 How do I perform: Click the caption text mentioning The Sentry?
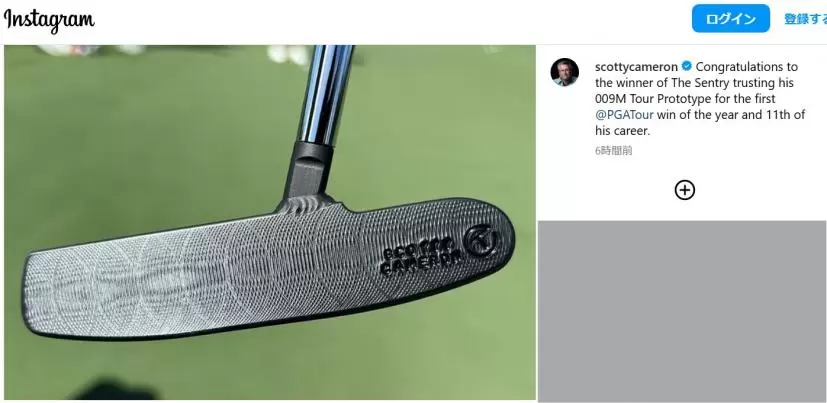point(700,99)
